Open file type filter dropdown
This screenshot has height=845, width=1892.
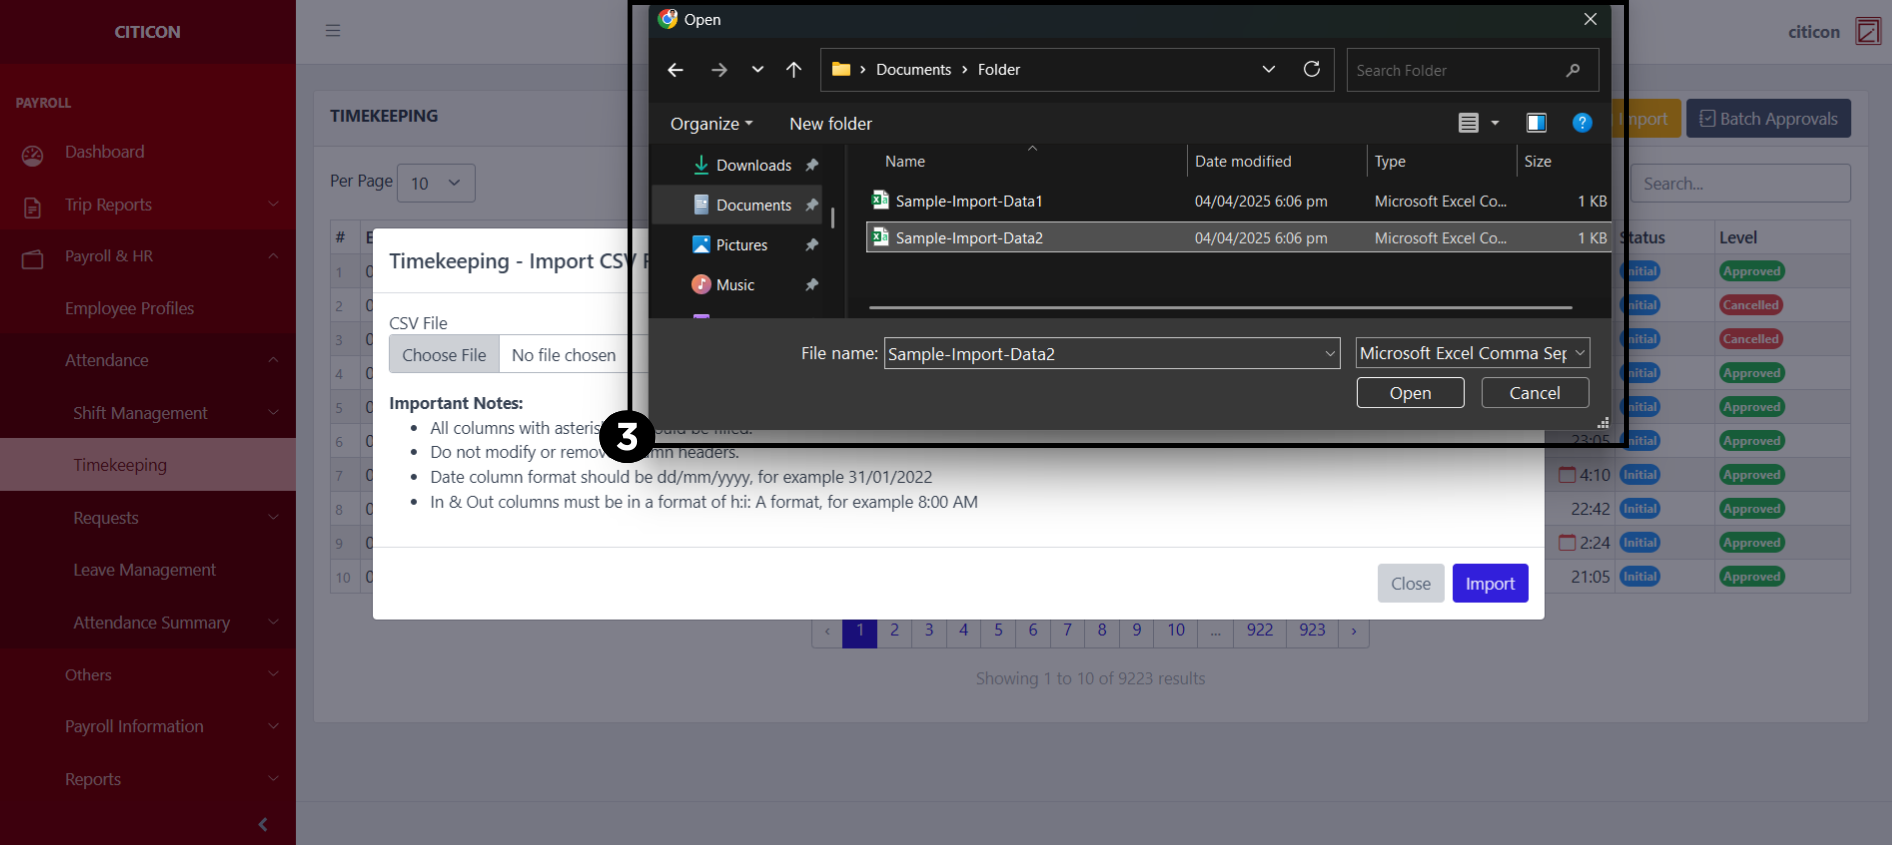click(x=1472, y=353)
